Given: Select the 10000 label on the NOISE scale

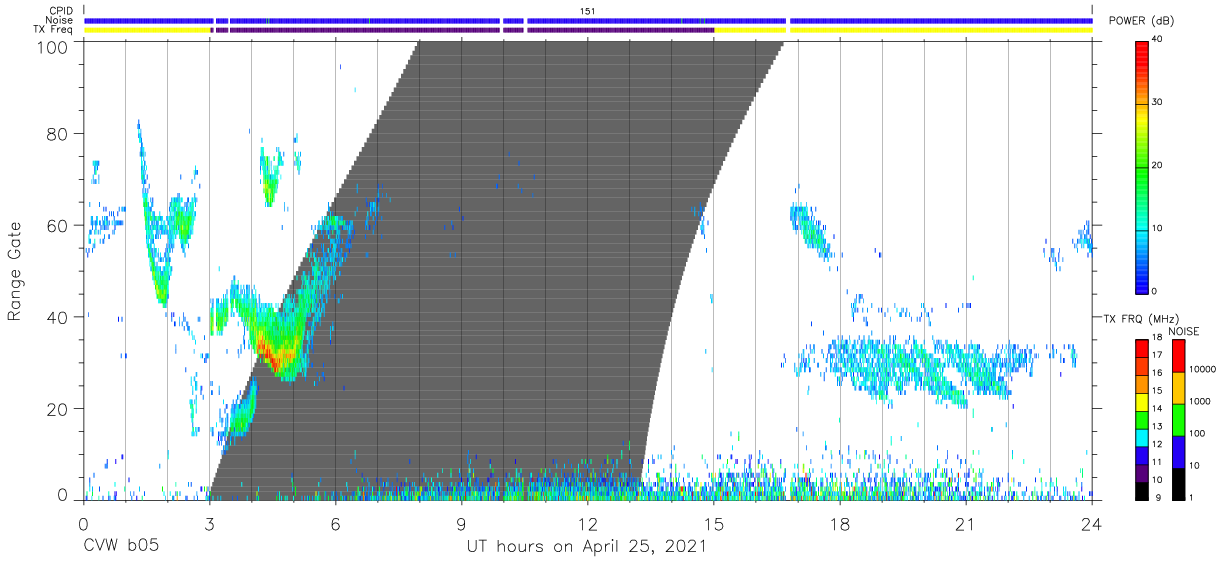Looking at the screenshot, I should point(1202,369).
